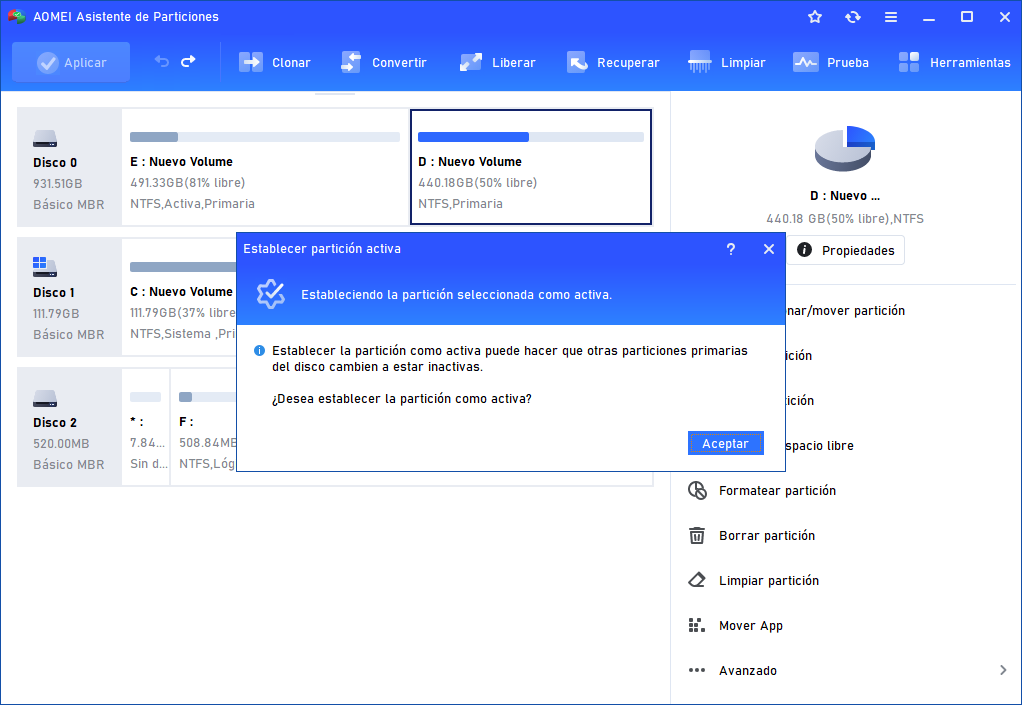1022x705 pixels.
Task: Click the Clonar arrow icon
Action: tap(251, 62)
